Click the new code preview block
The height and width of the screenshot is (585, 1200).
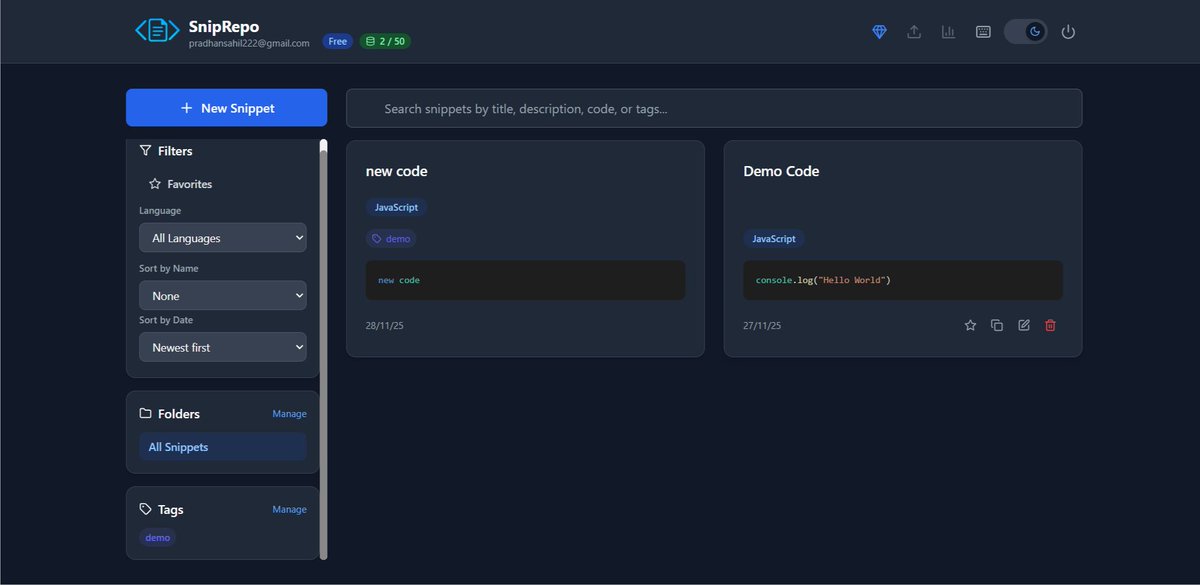coord(526,280)
